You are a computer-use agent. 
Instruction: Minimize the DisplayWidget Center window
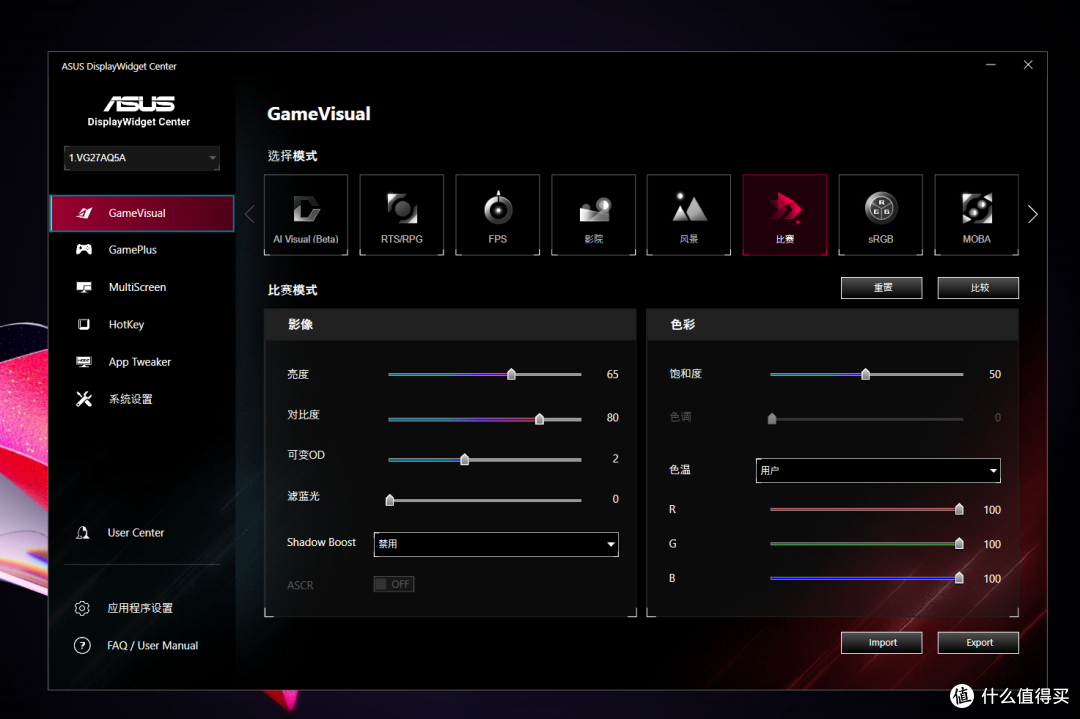tap(990, 65)
